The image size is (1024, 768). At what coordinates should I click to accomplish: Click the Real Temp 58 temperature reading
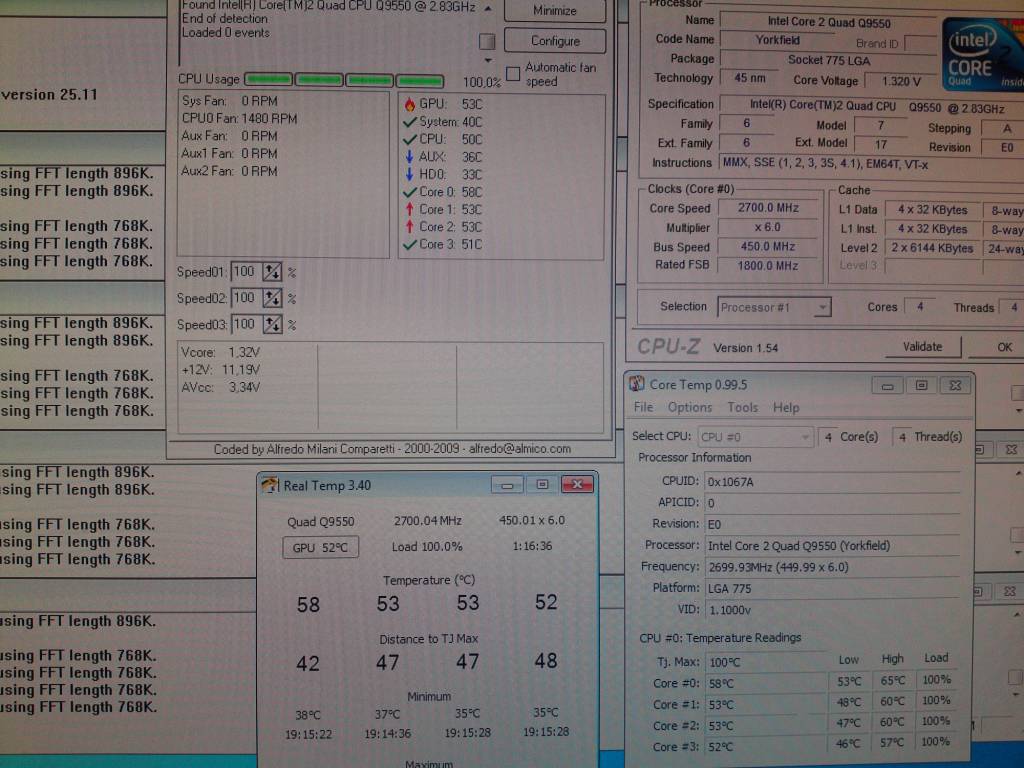coord(308,604)
